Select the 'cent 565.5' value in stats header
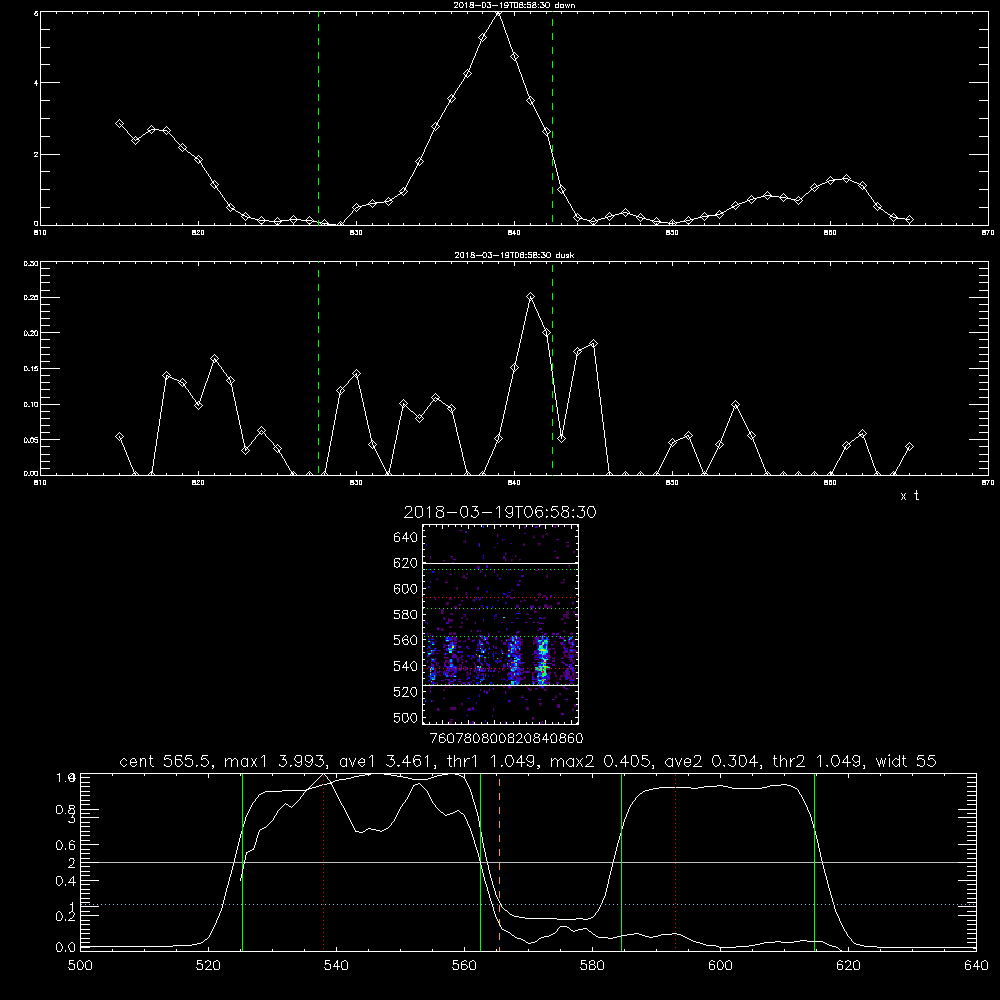1000x1000 pixels. pos(168,761)
